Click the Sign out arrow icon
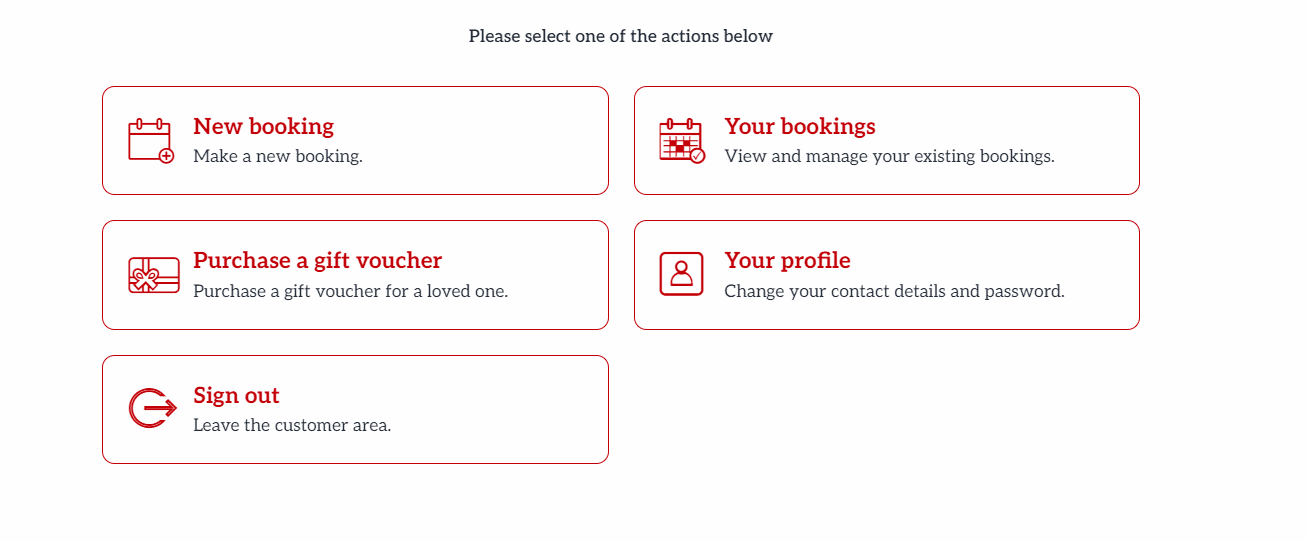The image size is (1307, 541). coord(153,408)
